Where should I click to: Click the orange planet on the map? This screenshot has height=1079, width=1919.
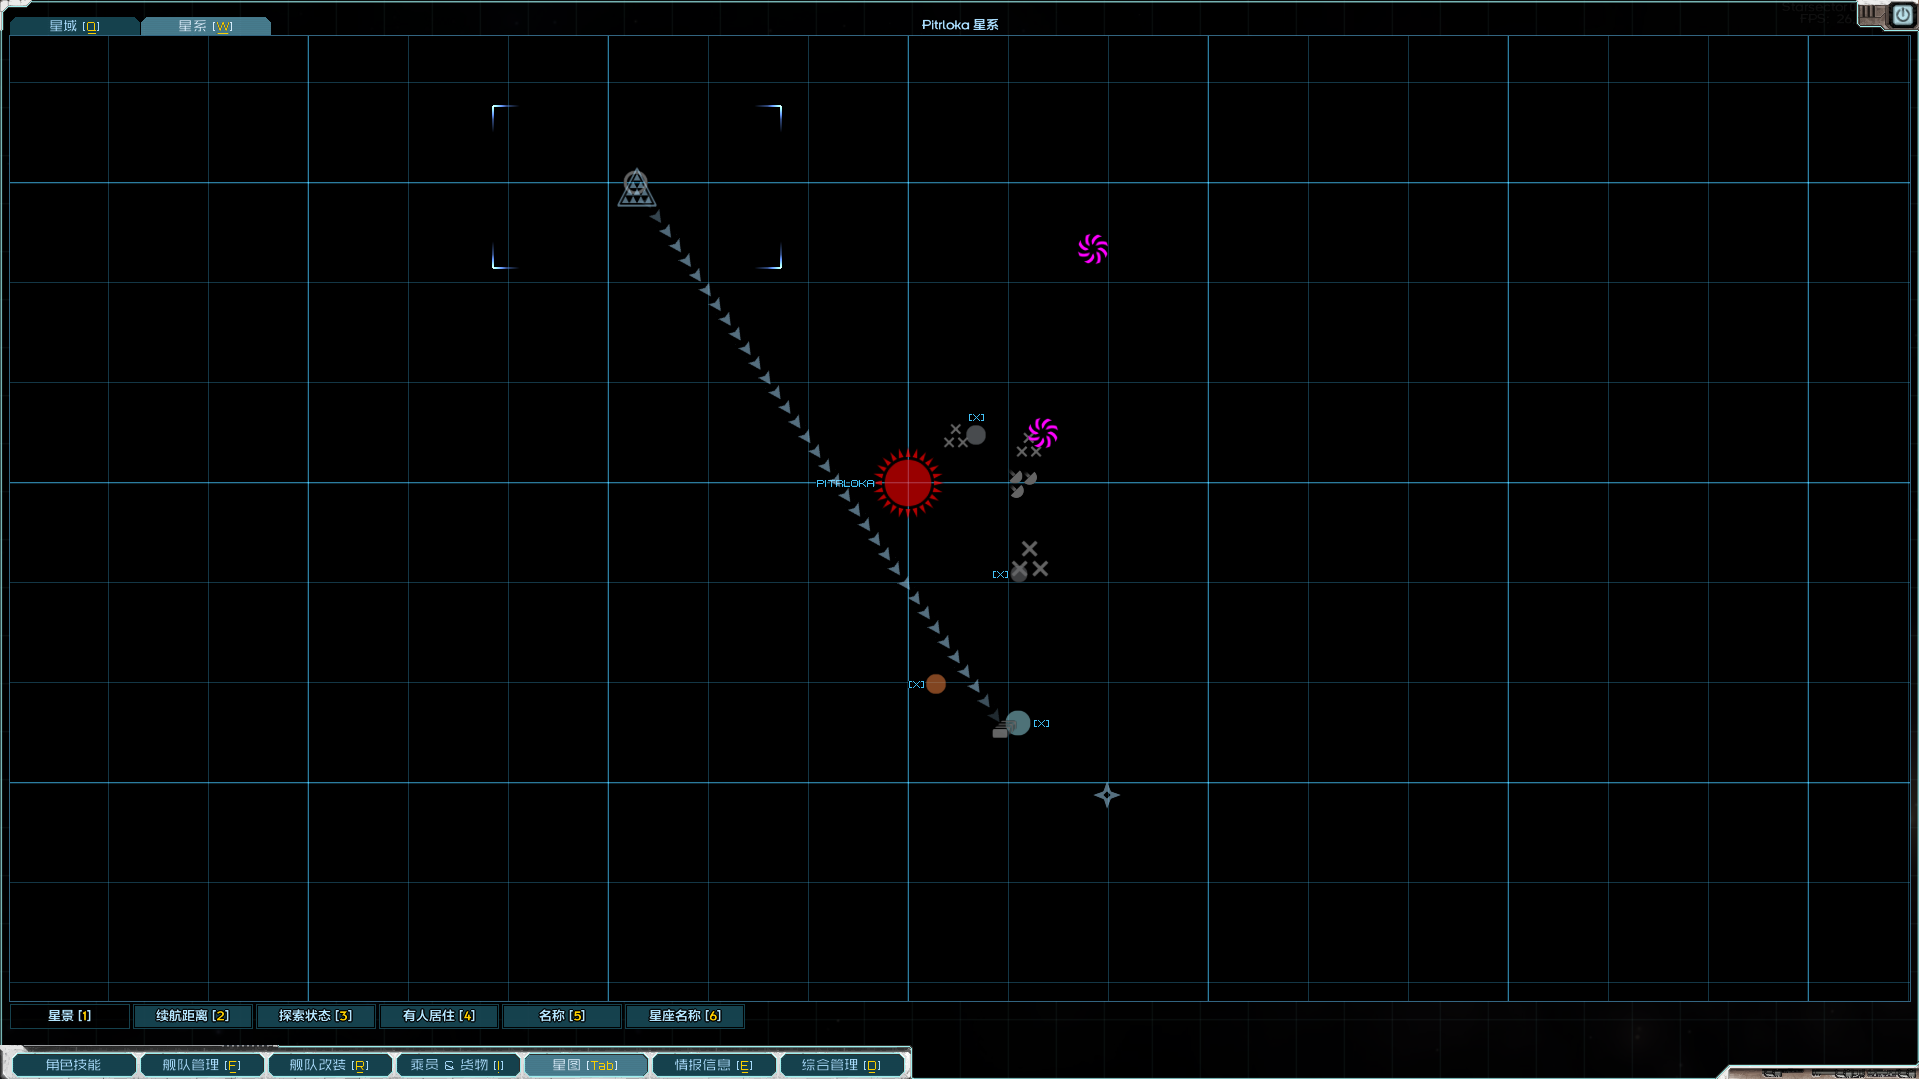coord(935,684)
